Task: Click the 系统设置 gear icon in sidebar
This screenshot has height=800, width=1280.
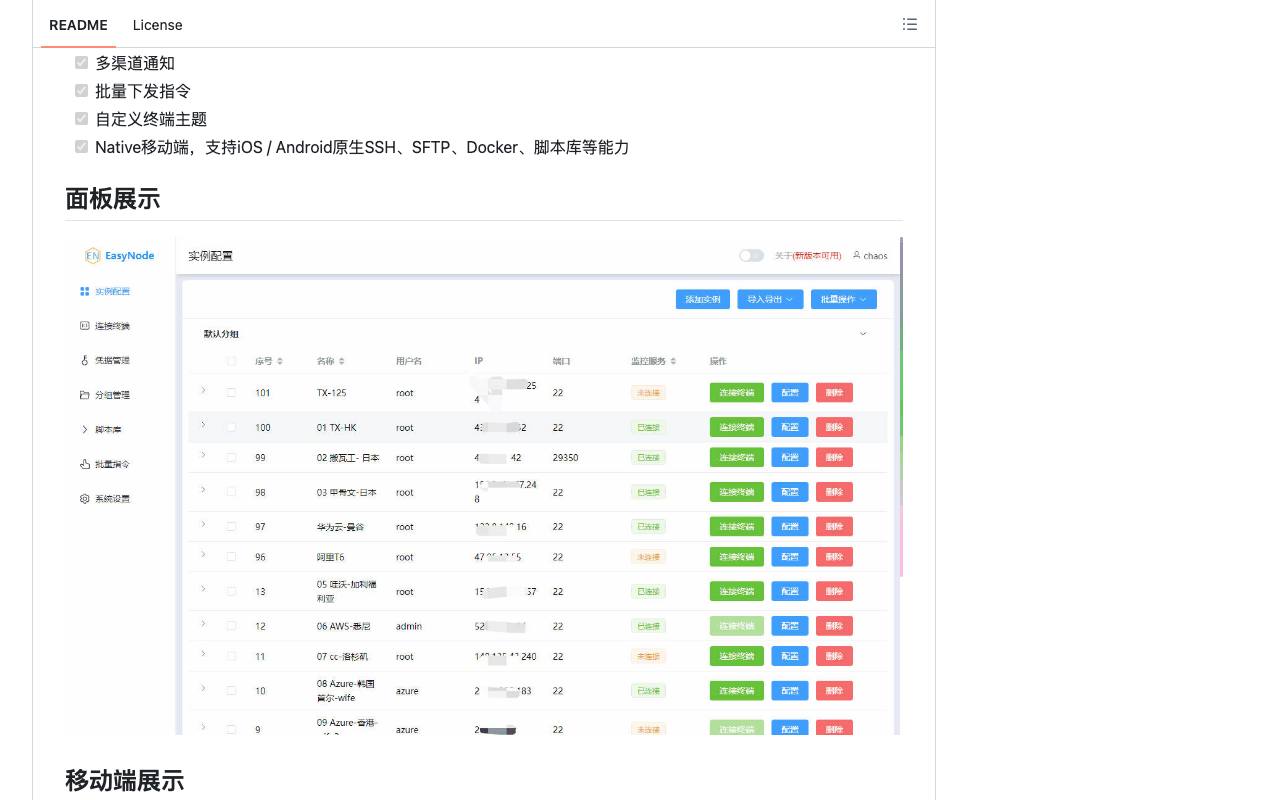Action: [85, 499]
